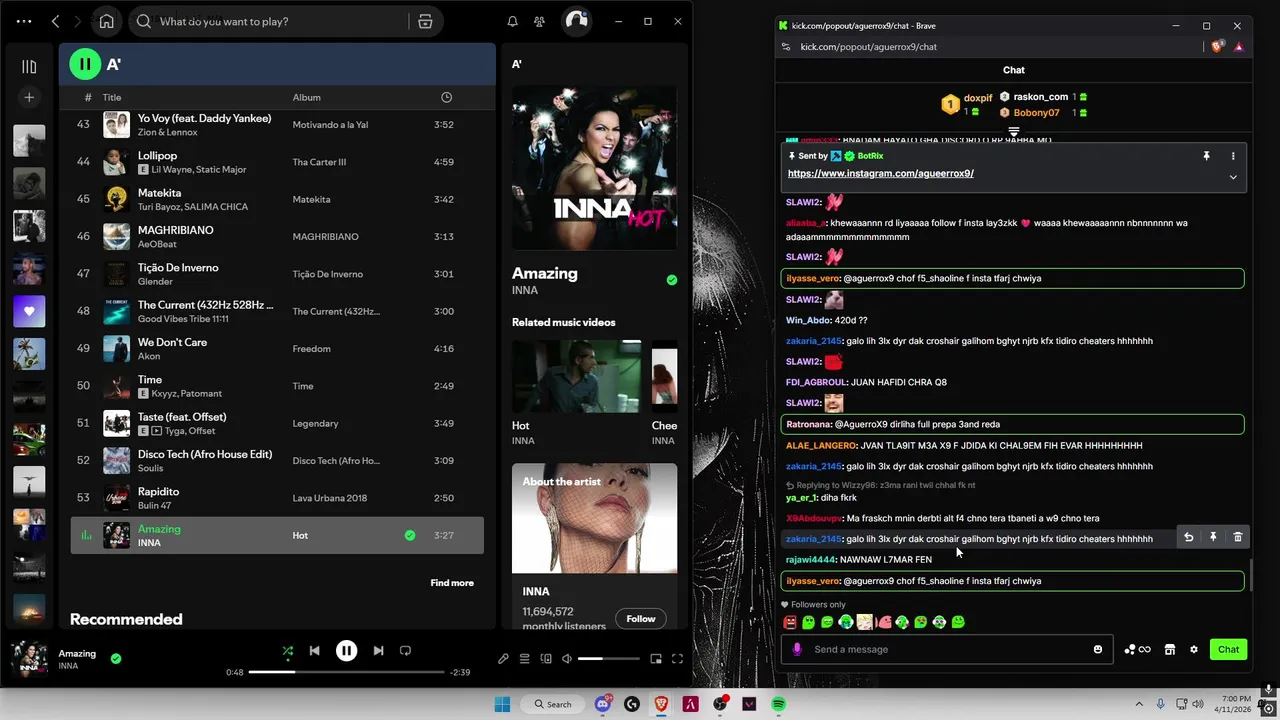Viewport: 1280px width, 720px height.
Task: Go to Spotify Home
Action: point(106,21)
